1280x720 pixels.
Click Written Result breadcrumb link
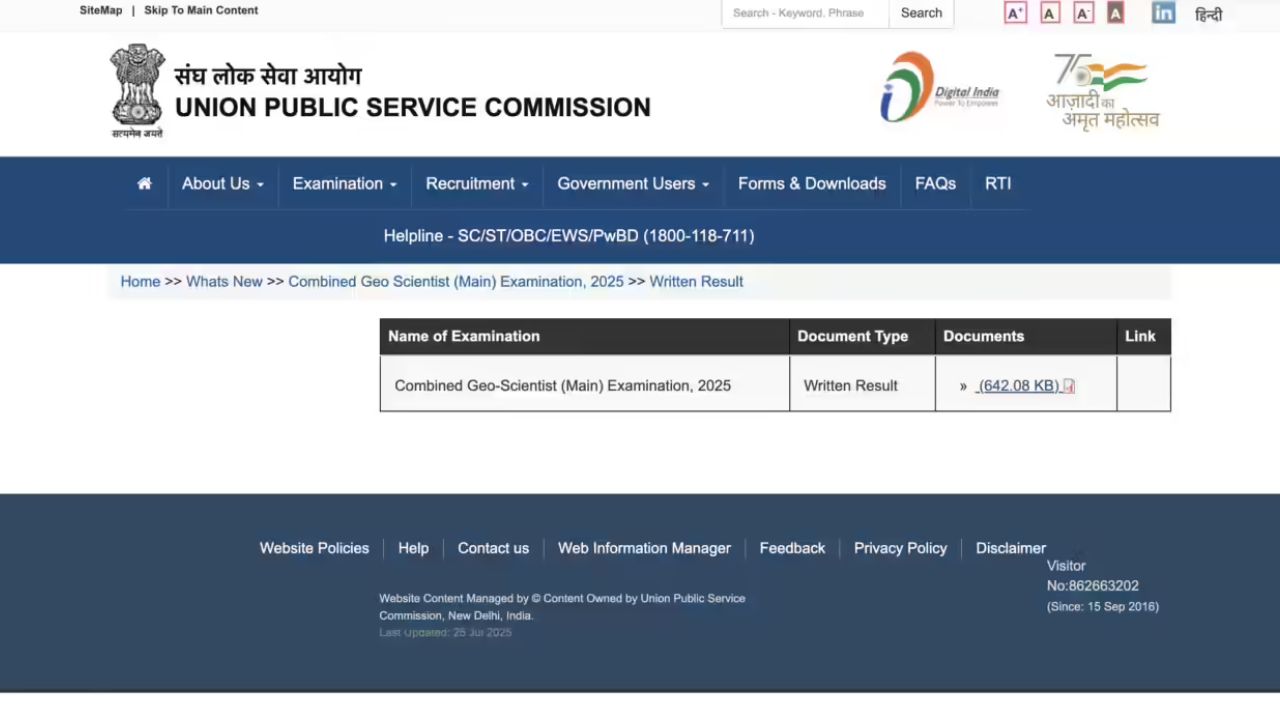tap(696, 282)
